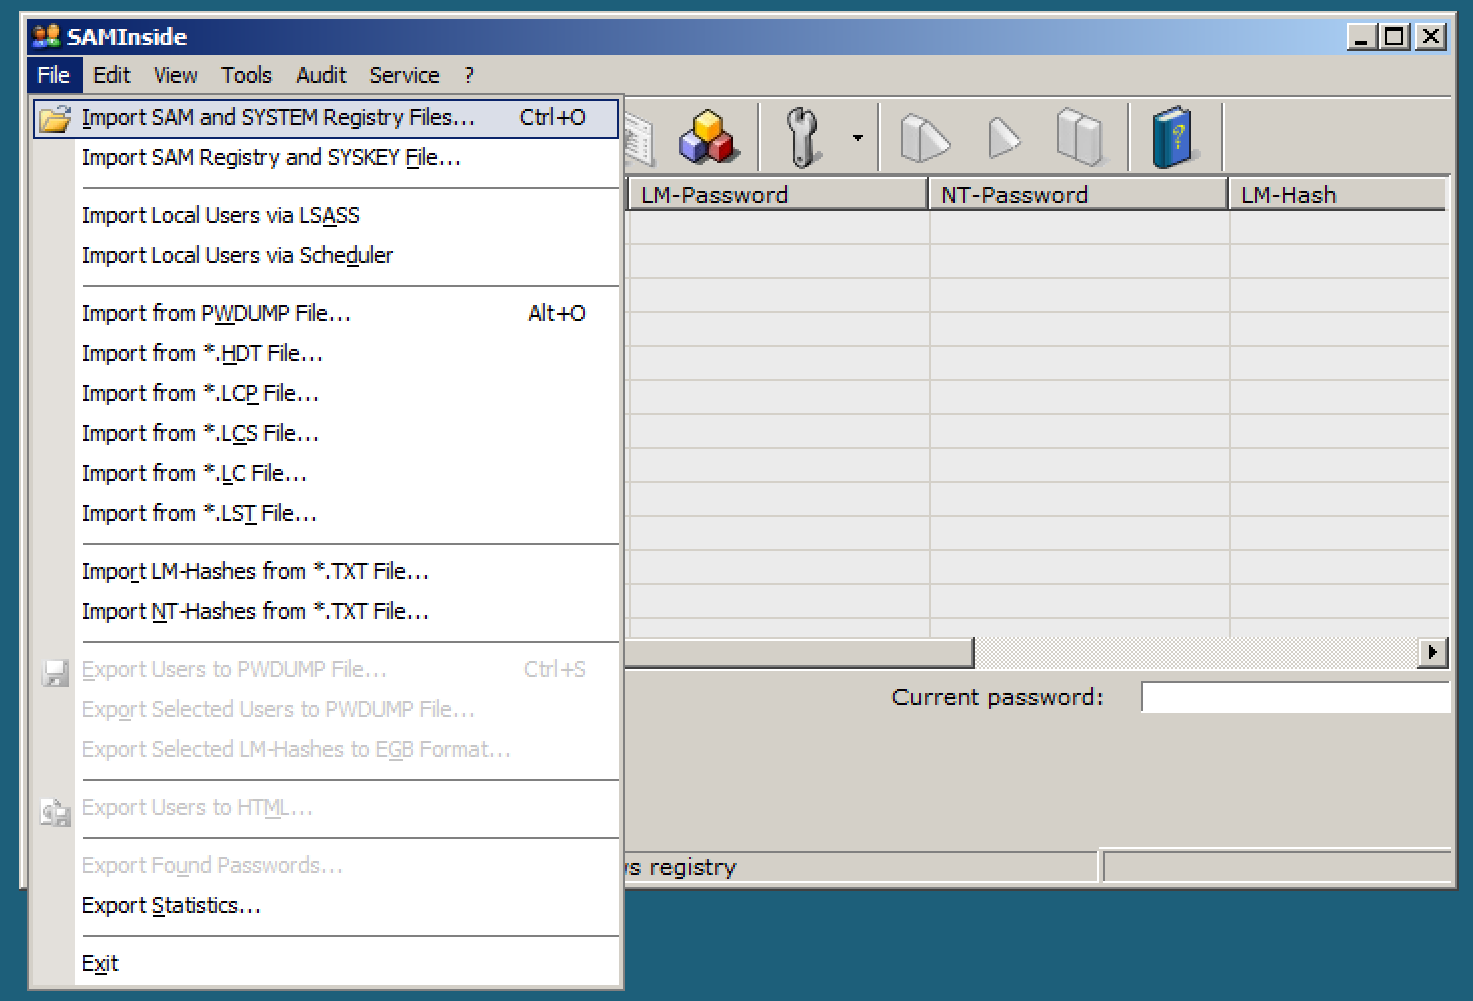Click the gray pause-shaped toolbar icon

[1079, 137]
